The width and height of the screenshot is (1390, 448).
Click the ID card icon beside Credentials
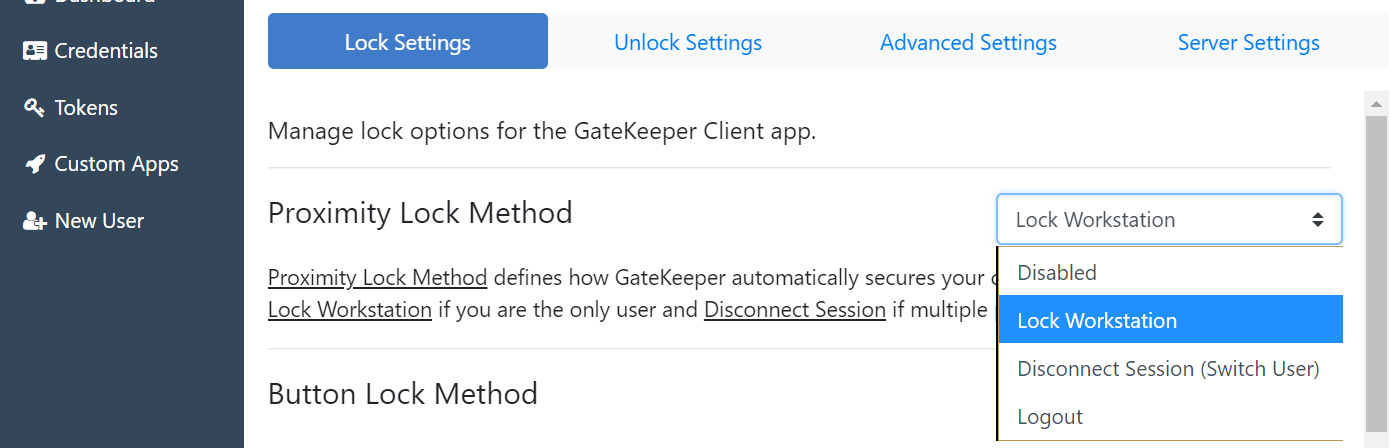pos(35,51)
